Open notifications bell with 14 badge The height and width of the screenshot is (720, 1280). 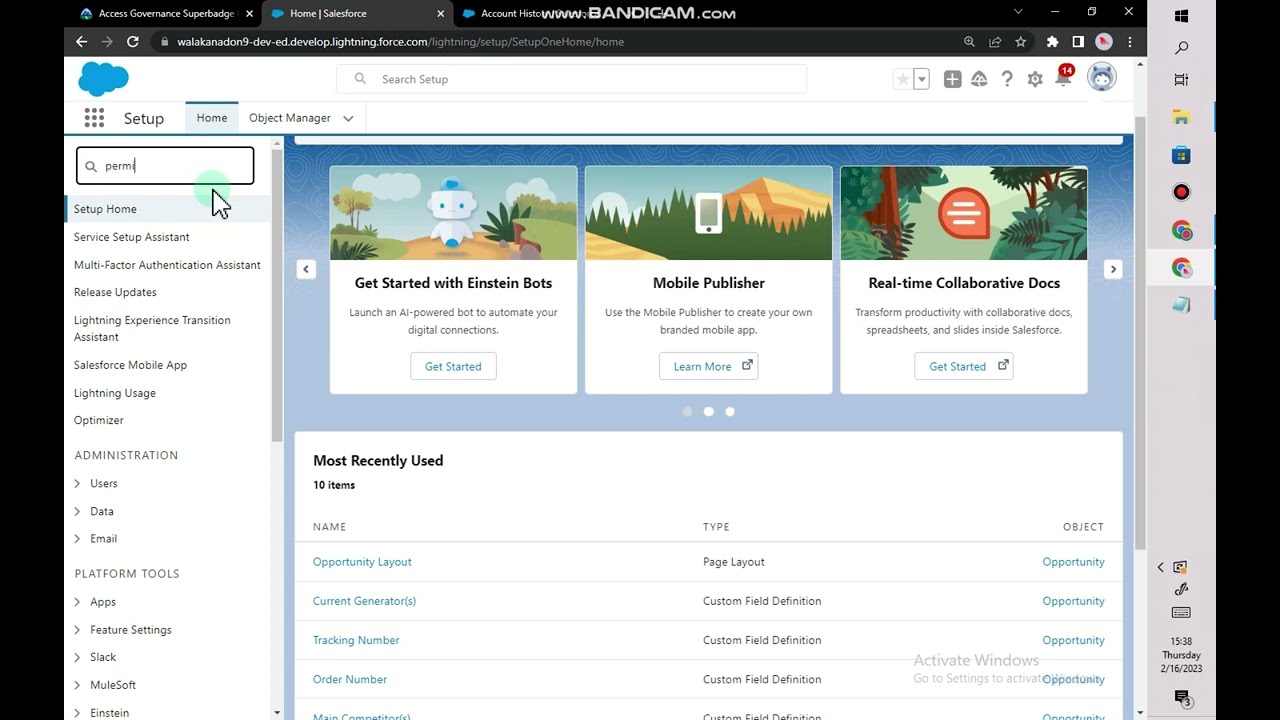coord(1064,77)
